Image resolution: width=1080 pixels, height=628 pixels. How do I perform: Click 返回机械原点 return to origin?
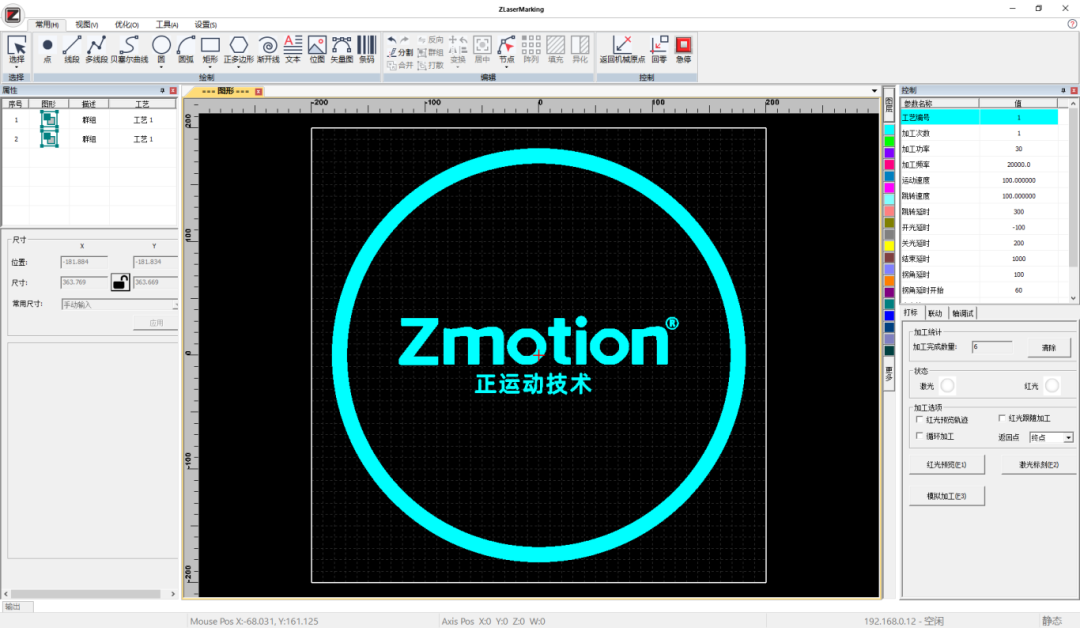[622, 48]
